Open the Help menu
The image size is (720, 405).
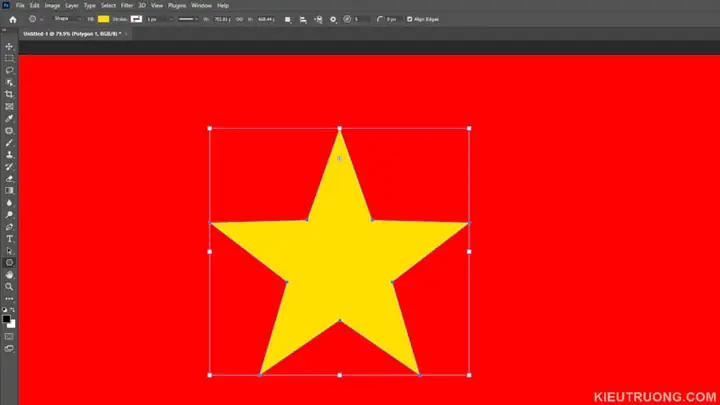223,6
